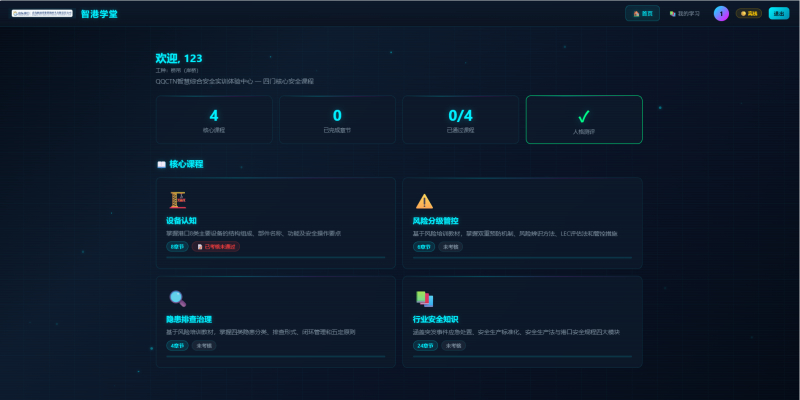Click the magnifying glass icon on 隐患排查治理 card
Screen dimensions: 800x400
click(x=178, y=298)
